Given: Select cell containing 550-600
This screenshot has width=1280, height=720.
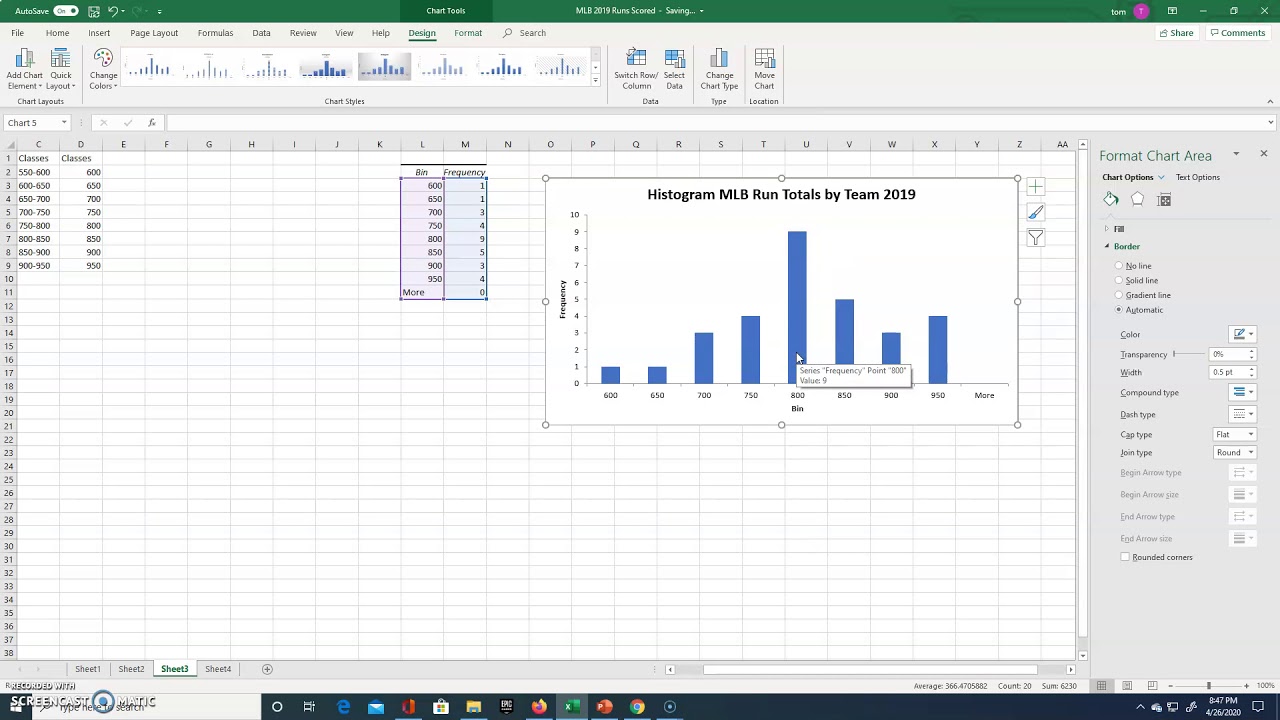Looking at the screenshot, I should [x=38, y=172].
